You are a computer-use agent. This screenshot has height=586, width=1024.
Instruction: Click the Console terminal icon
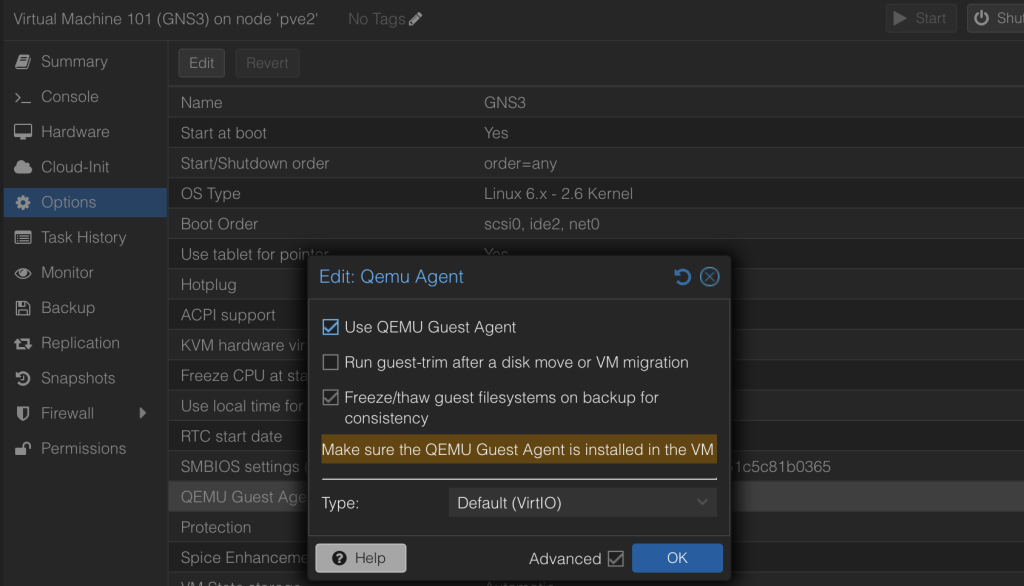pyautogui.click(x=22, y=97)
